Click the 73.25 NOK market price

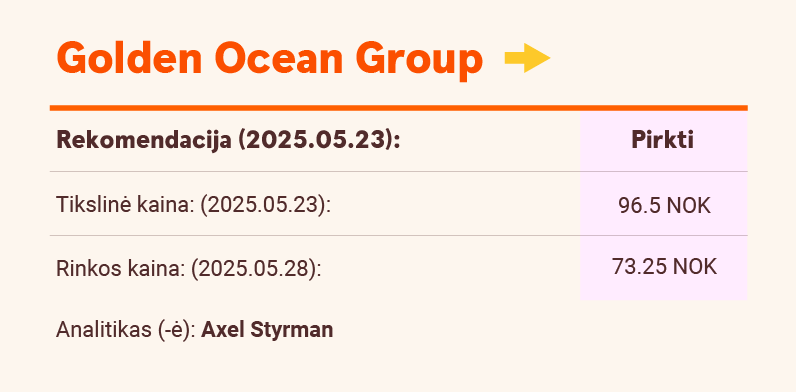pos(664,267)
